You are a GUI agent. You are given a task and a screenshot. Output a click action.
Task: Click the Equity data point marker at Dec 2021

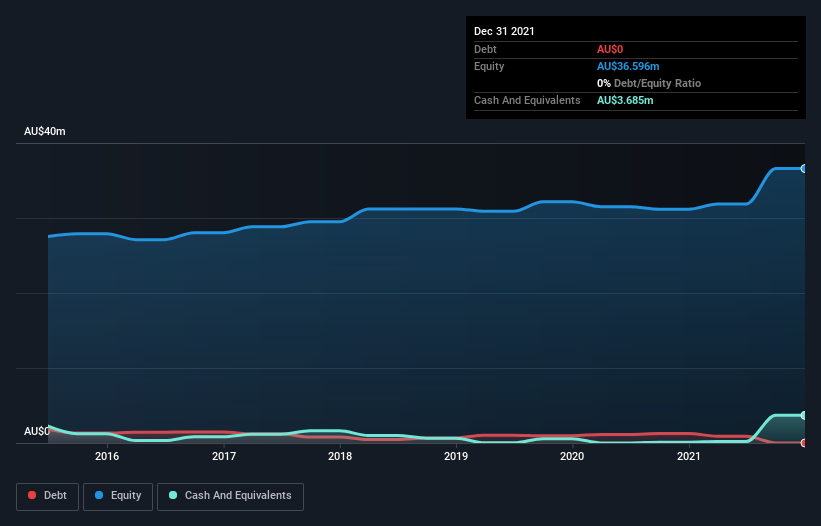pyautogui.click(x=804, y=169)
